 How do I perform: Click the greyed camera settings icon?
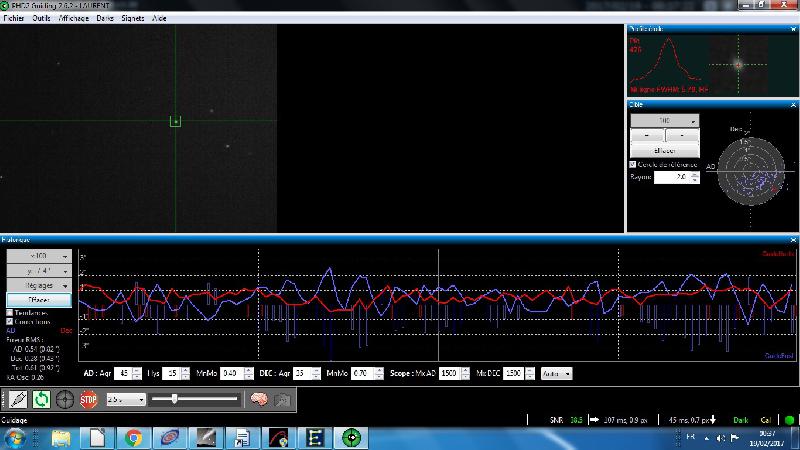pos(282,399)
